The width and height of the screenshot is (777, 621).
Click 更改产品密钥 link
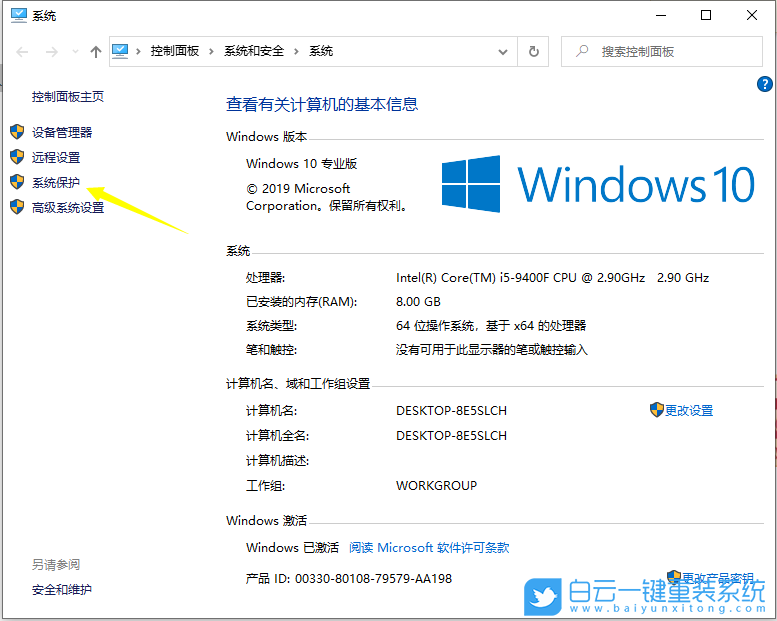coord(717,578)
